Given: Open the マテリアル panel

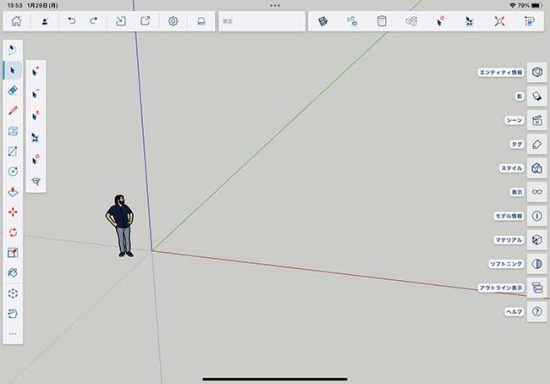Looking at the screenshot, I should click(x=537, y=240).
